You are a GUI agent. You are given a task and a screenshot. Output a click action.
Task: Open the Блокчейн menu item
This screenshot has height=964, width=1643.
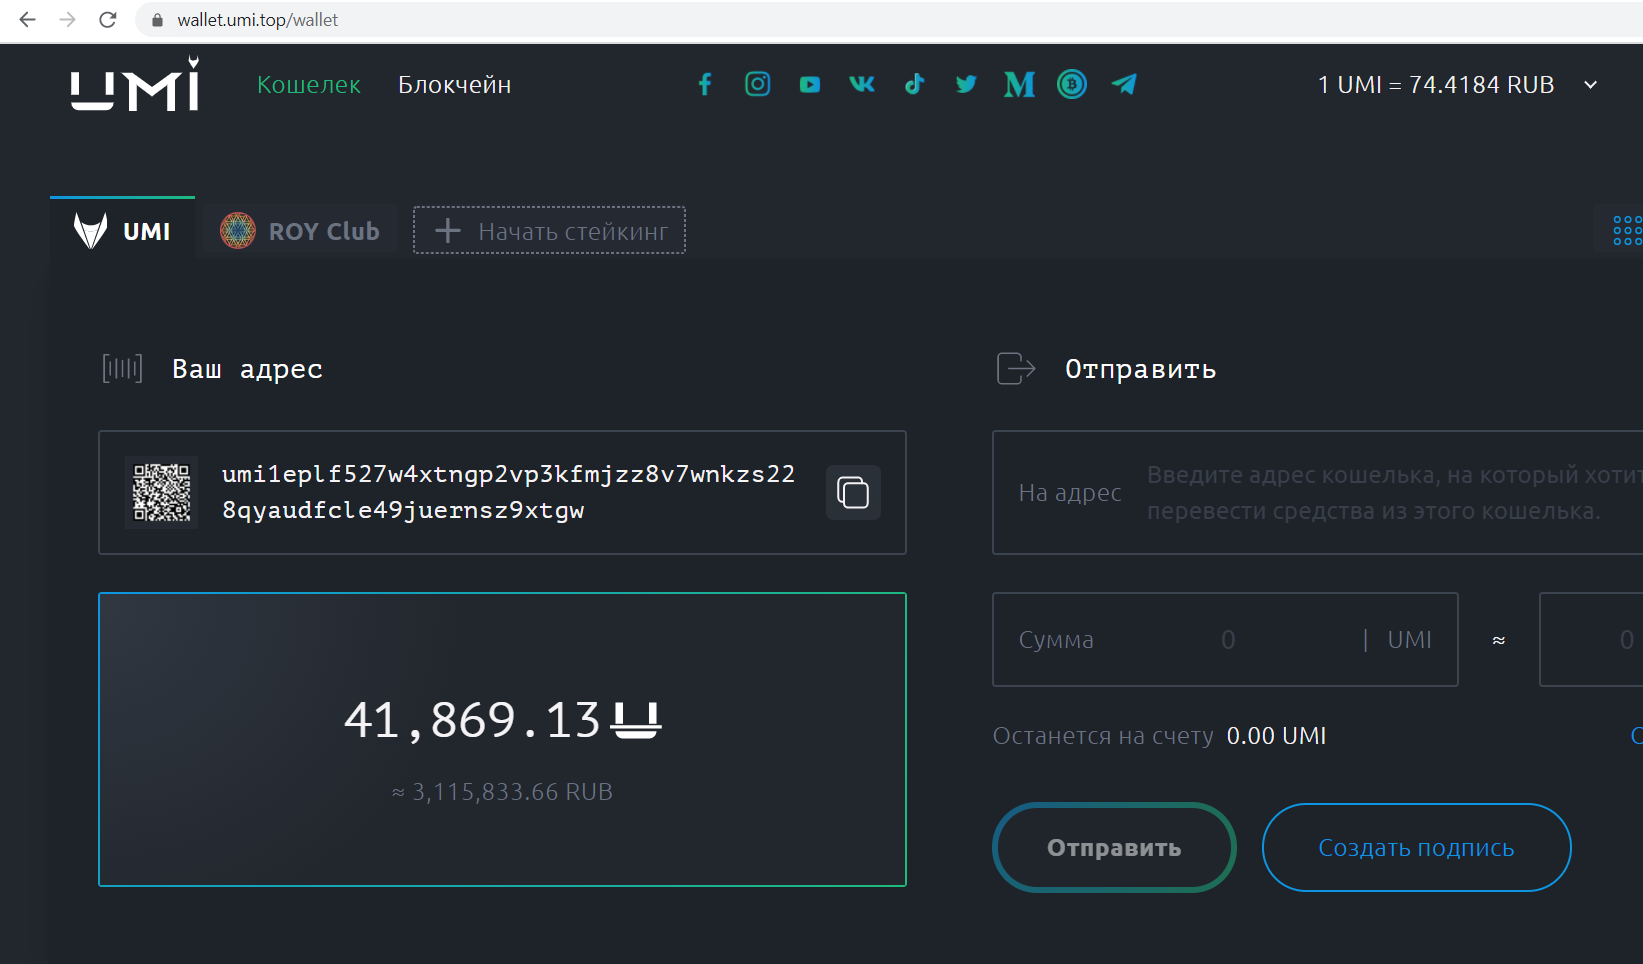455,85
